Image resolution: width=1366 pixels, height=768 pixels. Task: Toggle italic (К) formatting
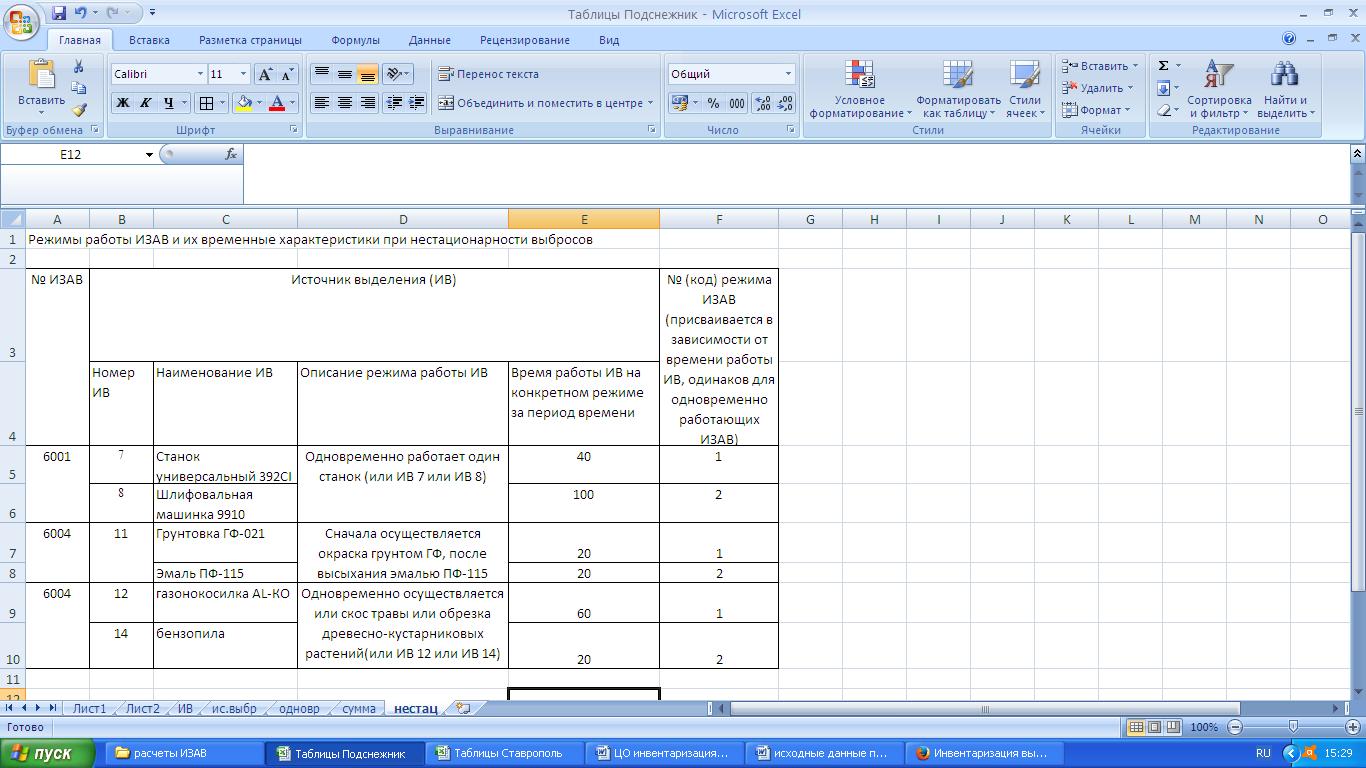[x=145, y=103]
